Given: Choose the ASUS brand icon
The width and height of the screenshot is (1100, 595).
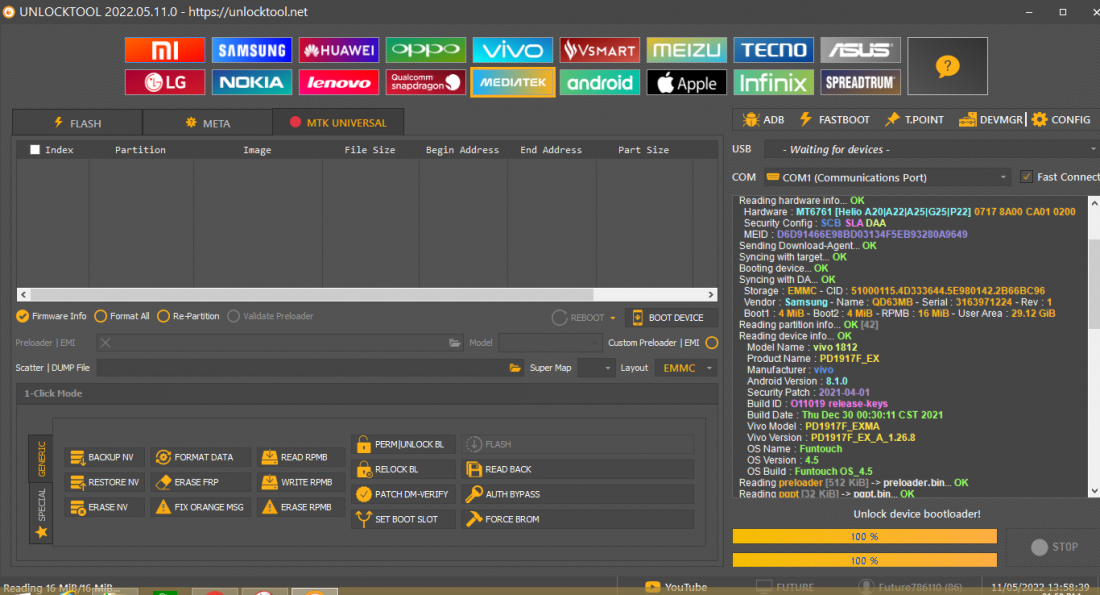Looking at the screenshot, I should click(860, 50).
